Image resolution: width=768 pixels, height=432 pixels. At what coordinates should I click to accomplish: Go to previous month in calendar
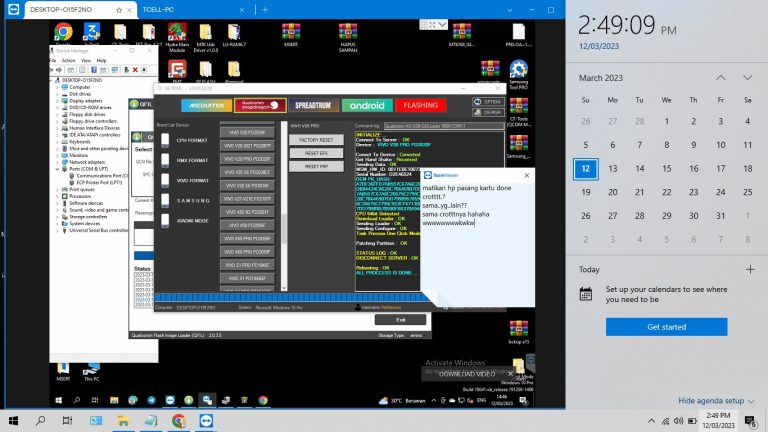click(720, 78)
